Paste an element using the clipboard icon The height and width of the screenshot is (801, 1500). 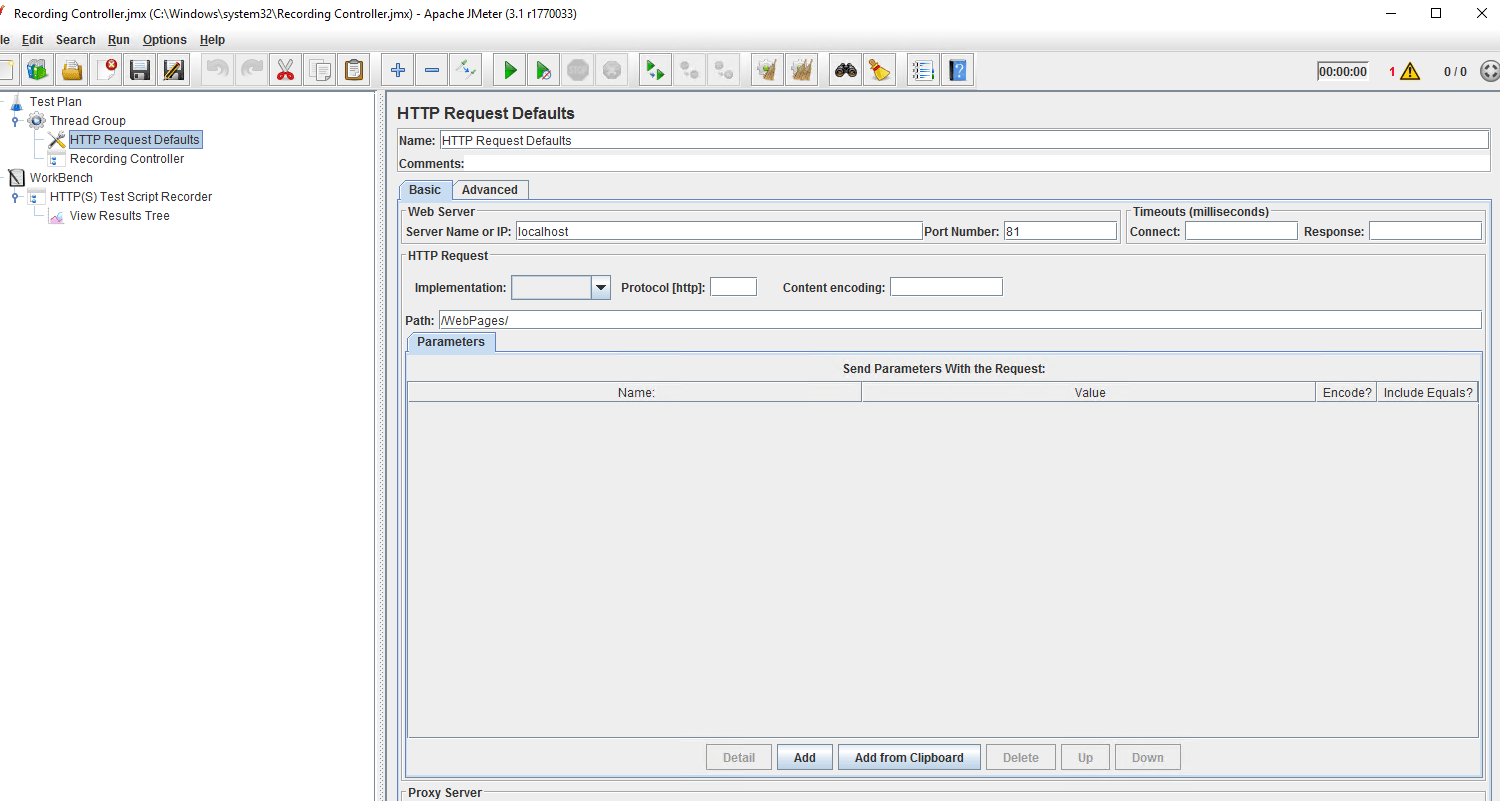click(x=354, y=69)
